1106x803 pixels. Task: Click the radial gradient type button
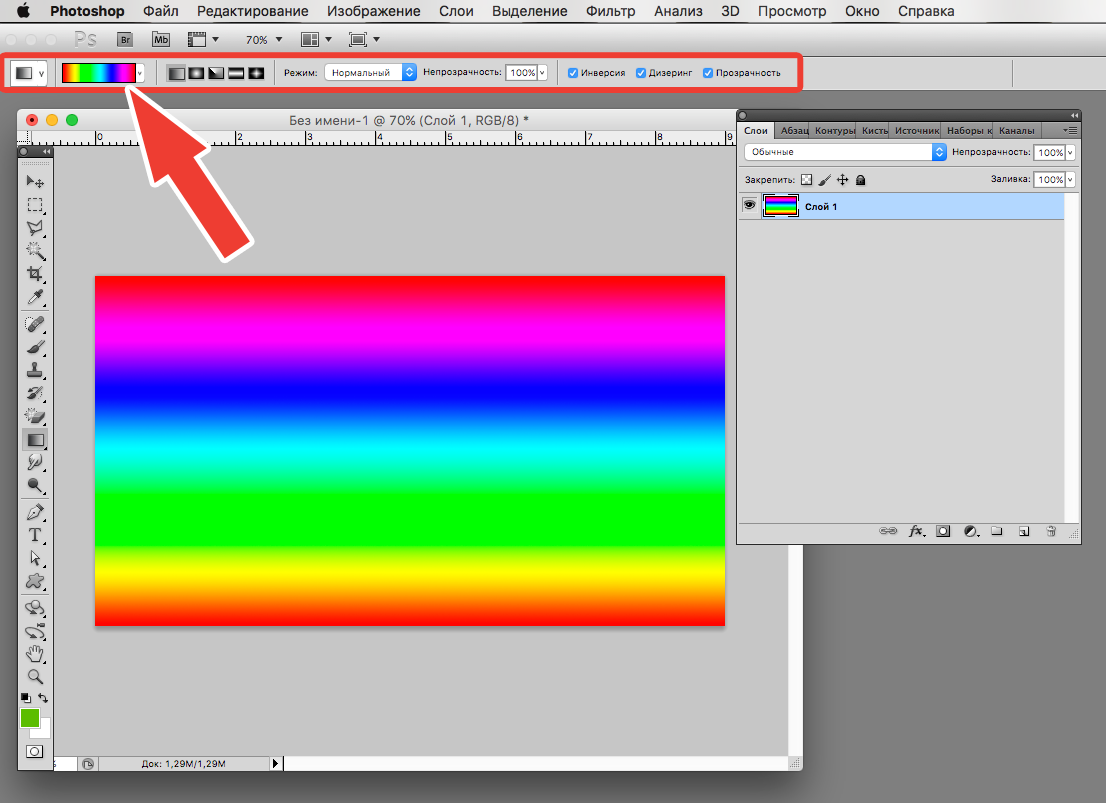pos(196,73)
